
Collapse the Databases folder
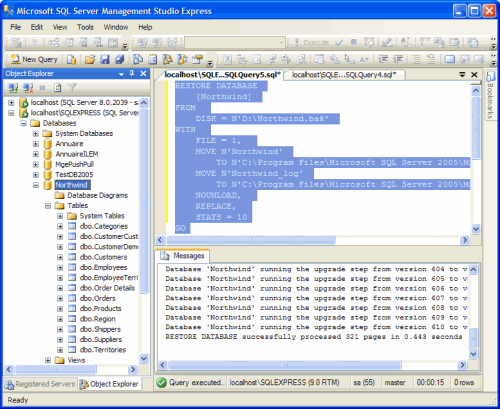(x=23, y=123)
